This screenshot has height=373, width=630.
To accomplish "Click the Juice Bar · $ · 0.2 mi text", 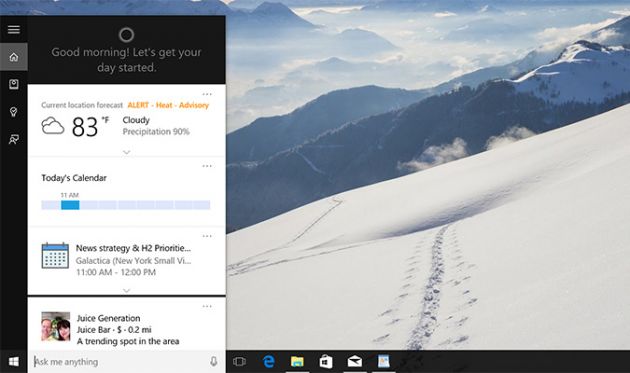I will (114, 330).
